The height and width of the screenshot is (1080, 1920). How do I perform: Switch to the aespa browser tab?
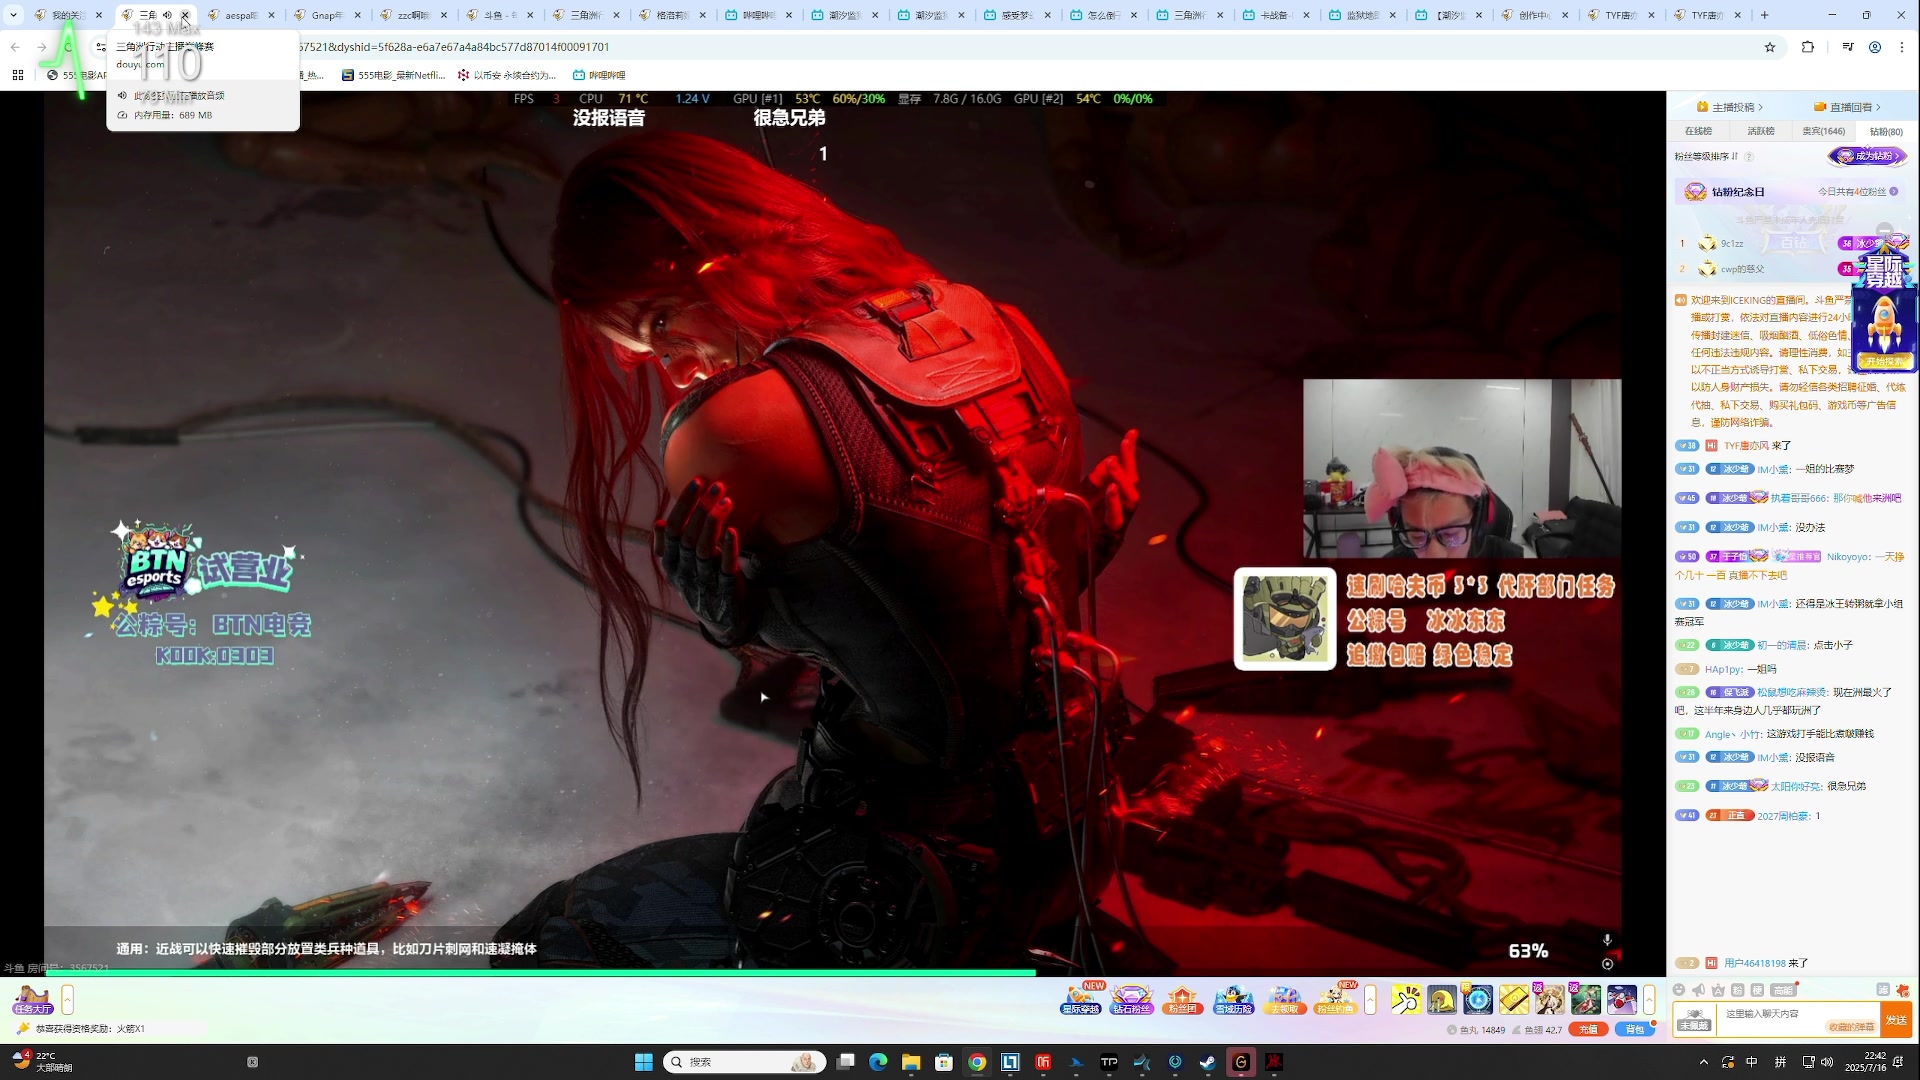pos(241,15)
